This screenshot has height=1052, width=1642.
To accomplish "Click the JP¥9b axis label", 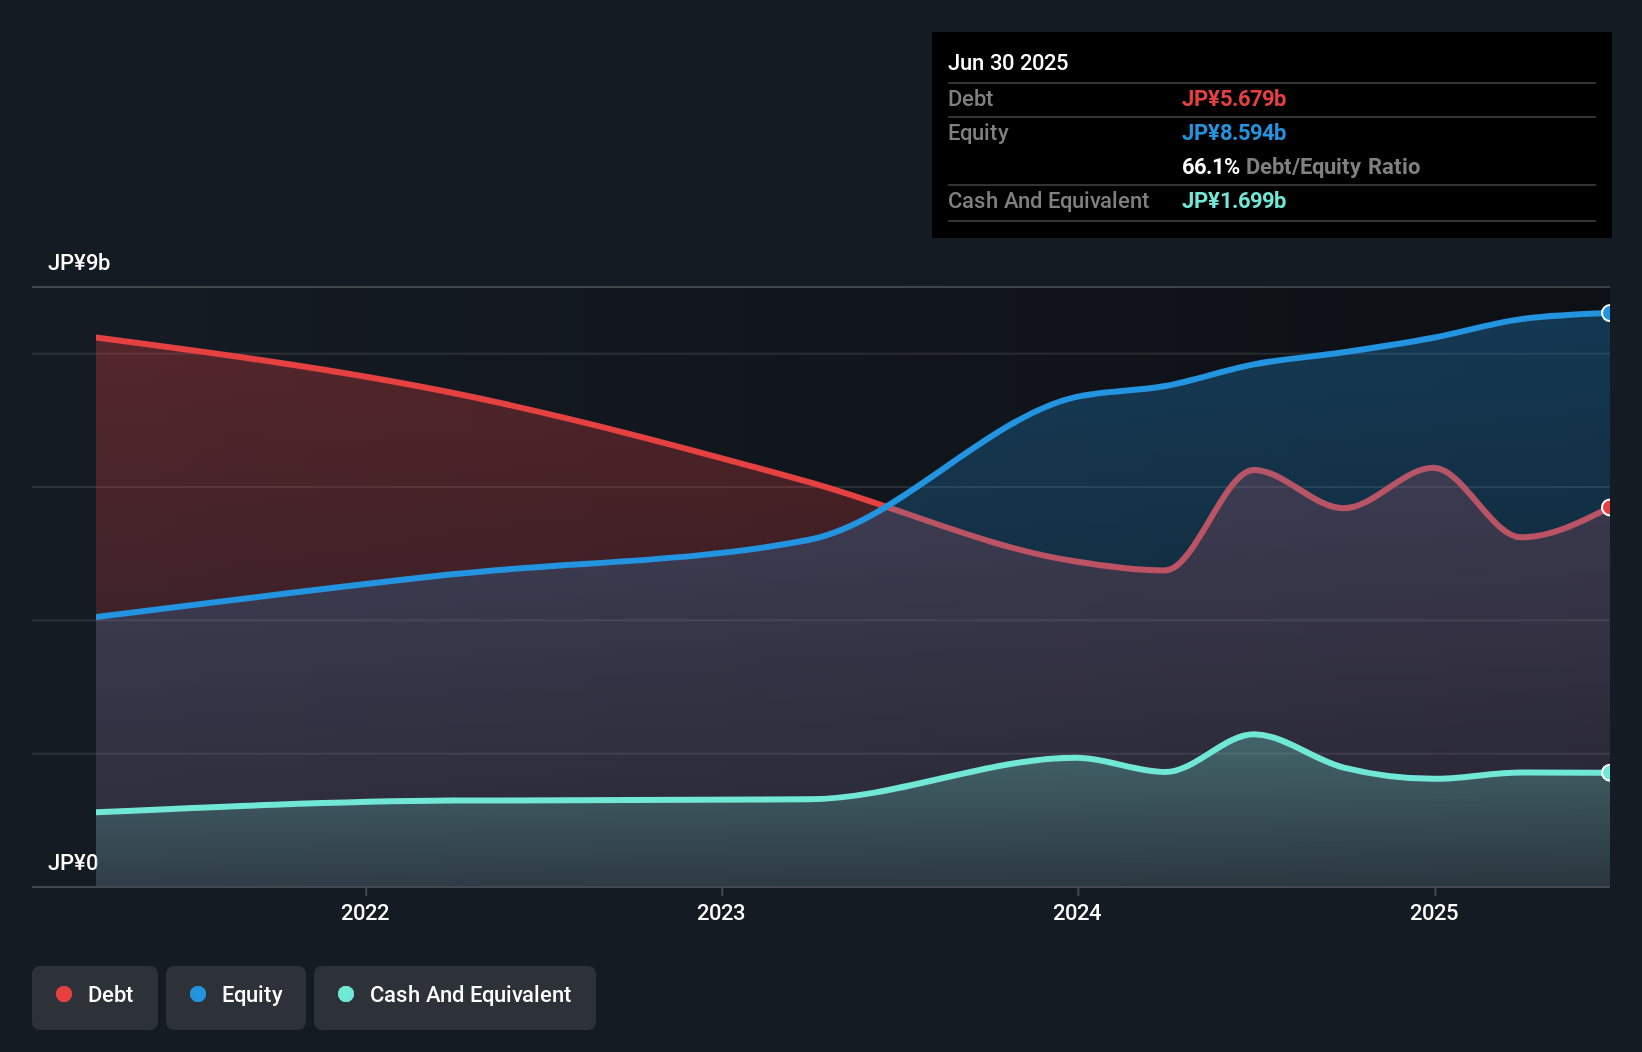I will 79,263.
